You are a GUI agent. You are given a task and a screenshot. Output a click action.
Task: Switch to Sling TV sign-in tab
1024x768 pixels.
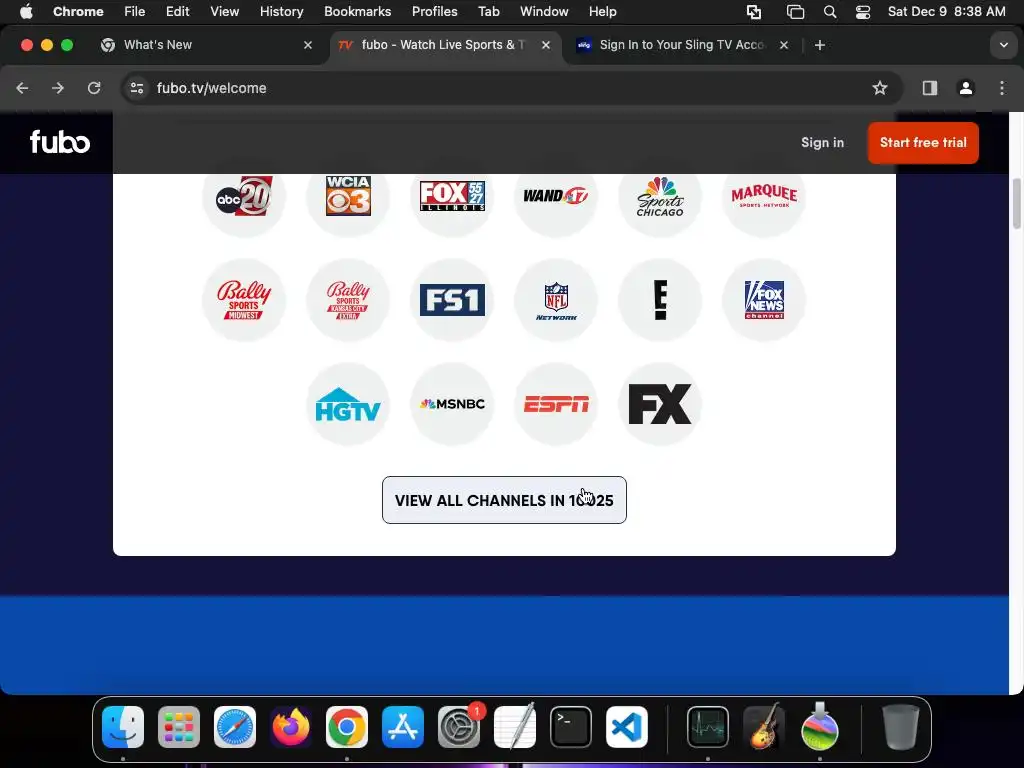point(681,45)
